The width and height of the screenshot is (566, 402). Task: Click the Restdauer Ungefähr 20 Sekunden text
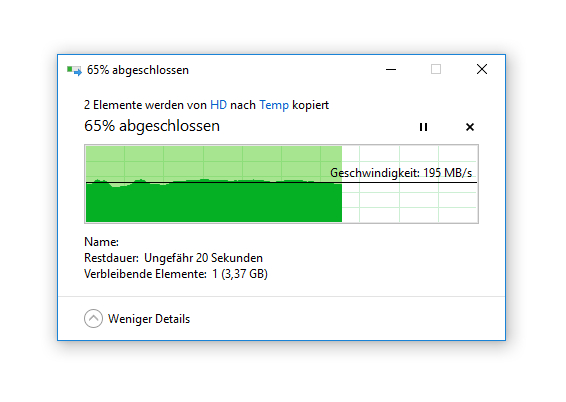coord(173,258)
